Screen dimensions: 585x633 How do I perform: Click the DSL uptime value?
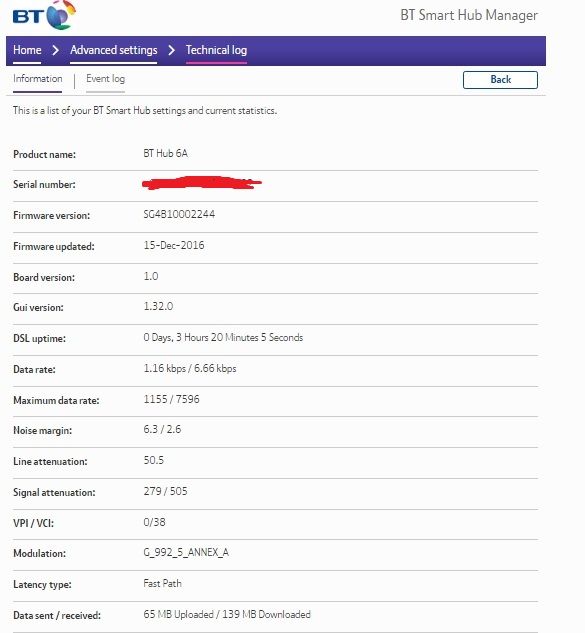[x=223, y=337]
